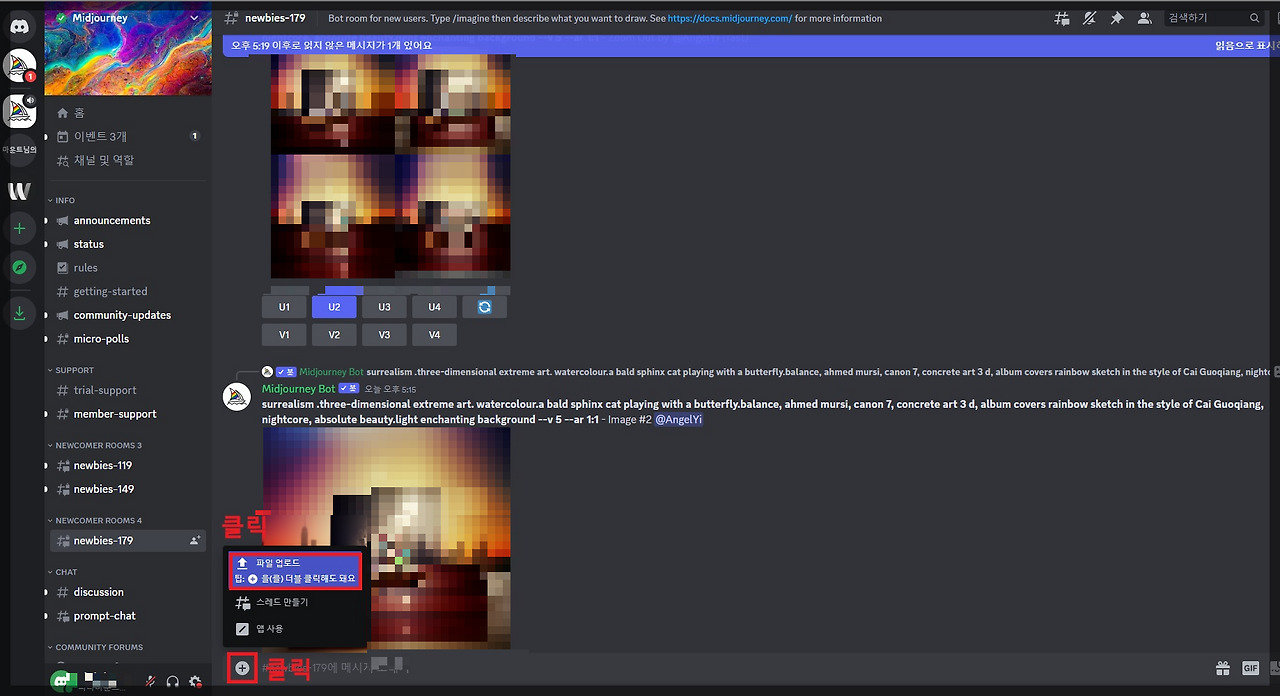Open the GIF picker button

[1250, 668]
